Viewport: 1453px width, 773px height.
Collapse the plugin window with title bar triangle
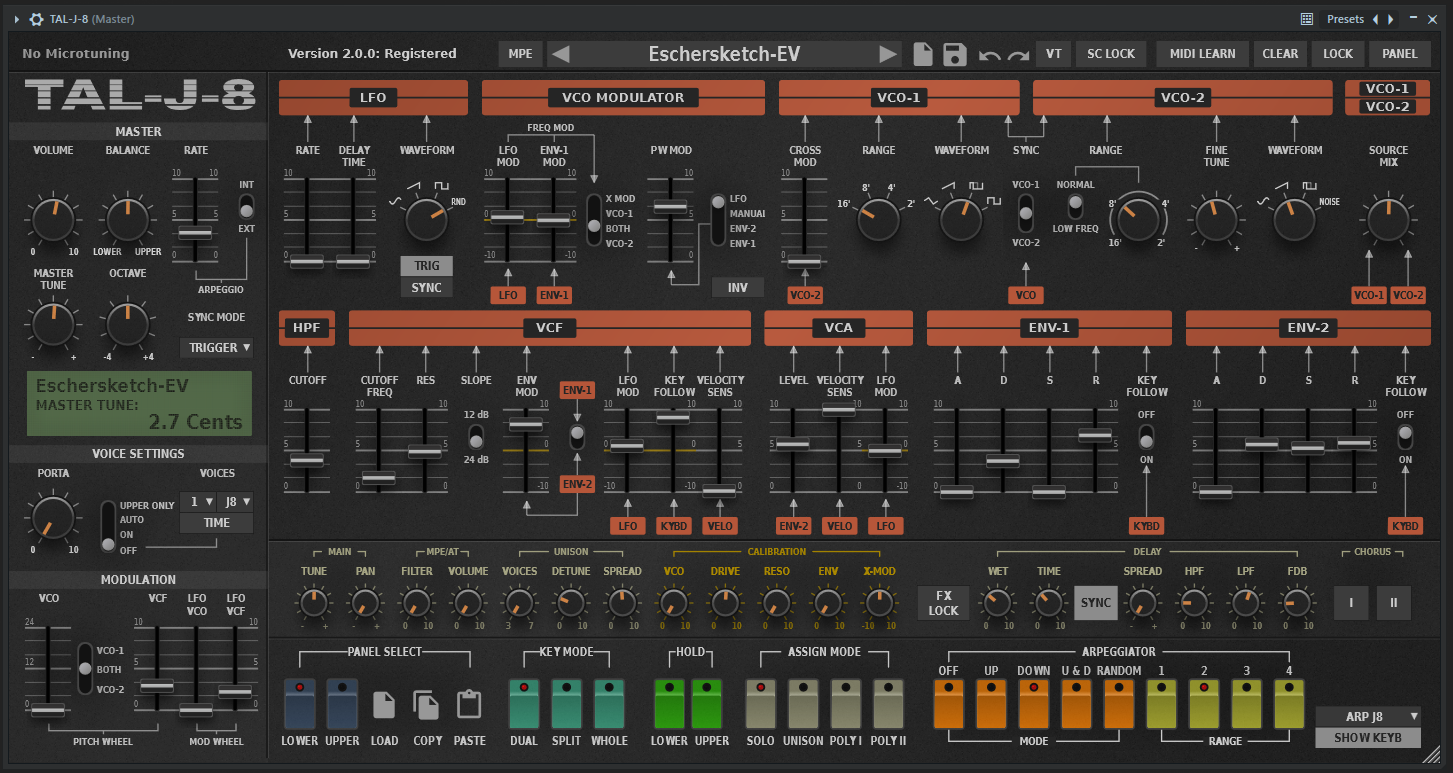[x=17, y=19]
